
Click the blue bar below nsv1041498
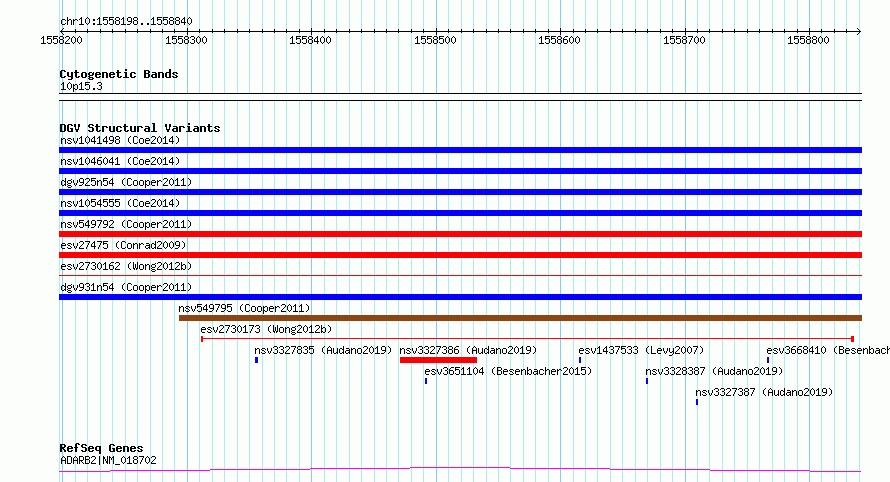tap(460, 150)
